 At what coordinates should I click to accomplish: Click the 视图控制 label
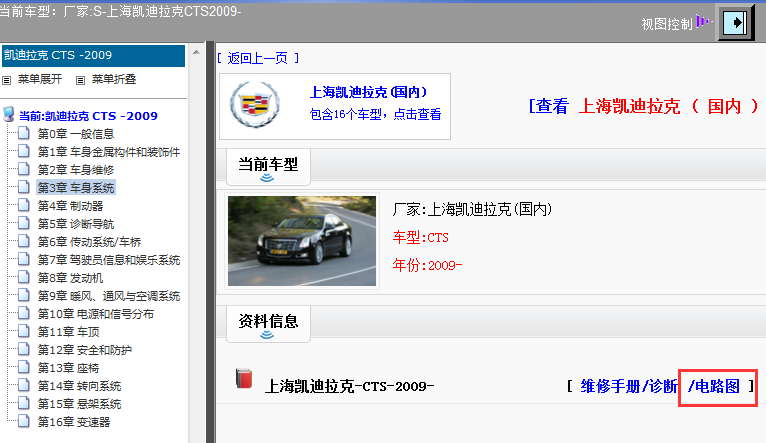point(667,24)
